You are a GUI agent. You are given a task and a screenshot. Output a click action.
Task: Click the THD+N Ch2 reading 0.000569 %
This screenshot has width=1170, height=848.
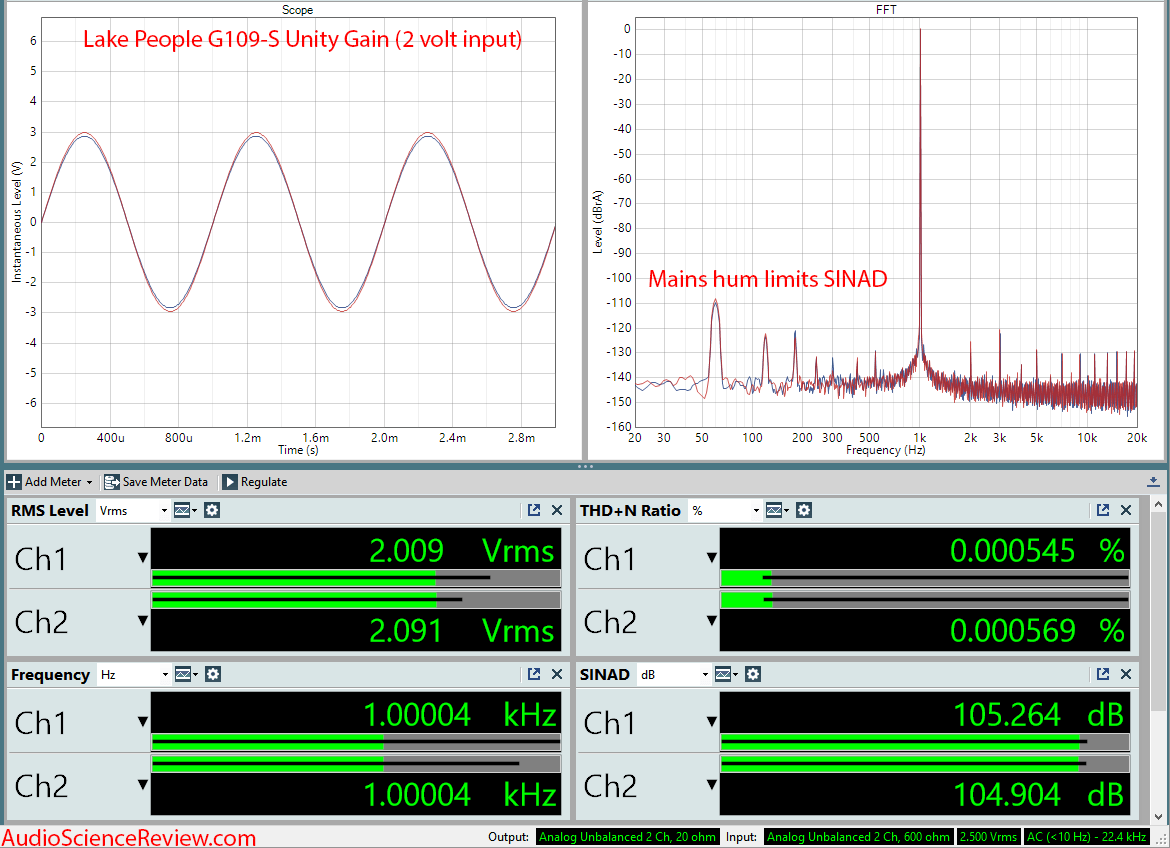pos(1037,631)
